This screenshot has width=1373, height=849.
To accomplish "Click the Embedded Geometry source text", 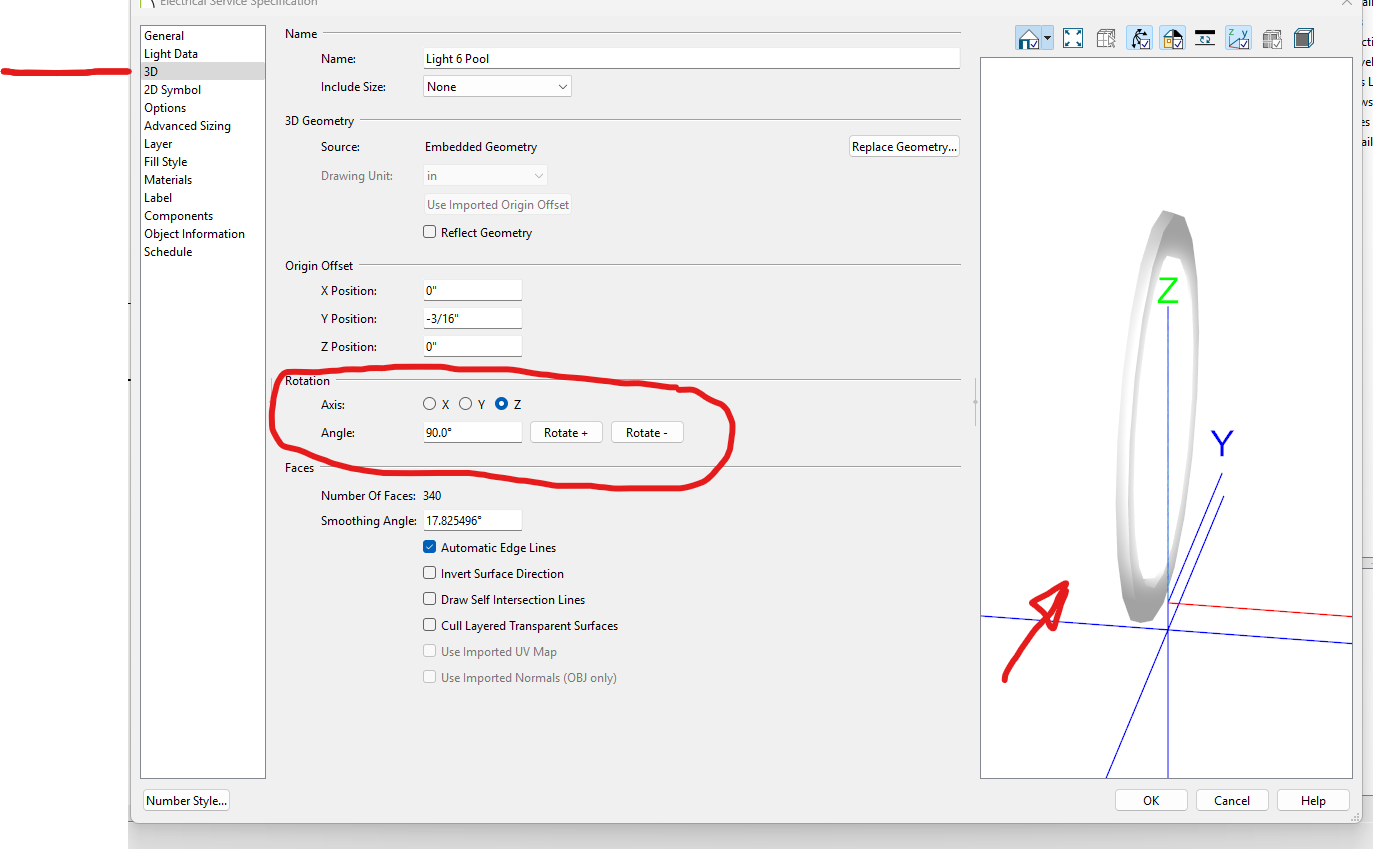I will [481, 147].
